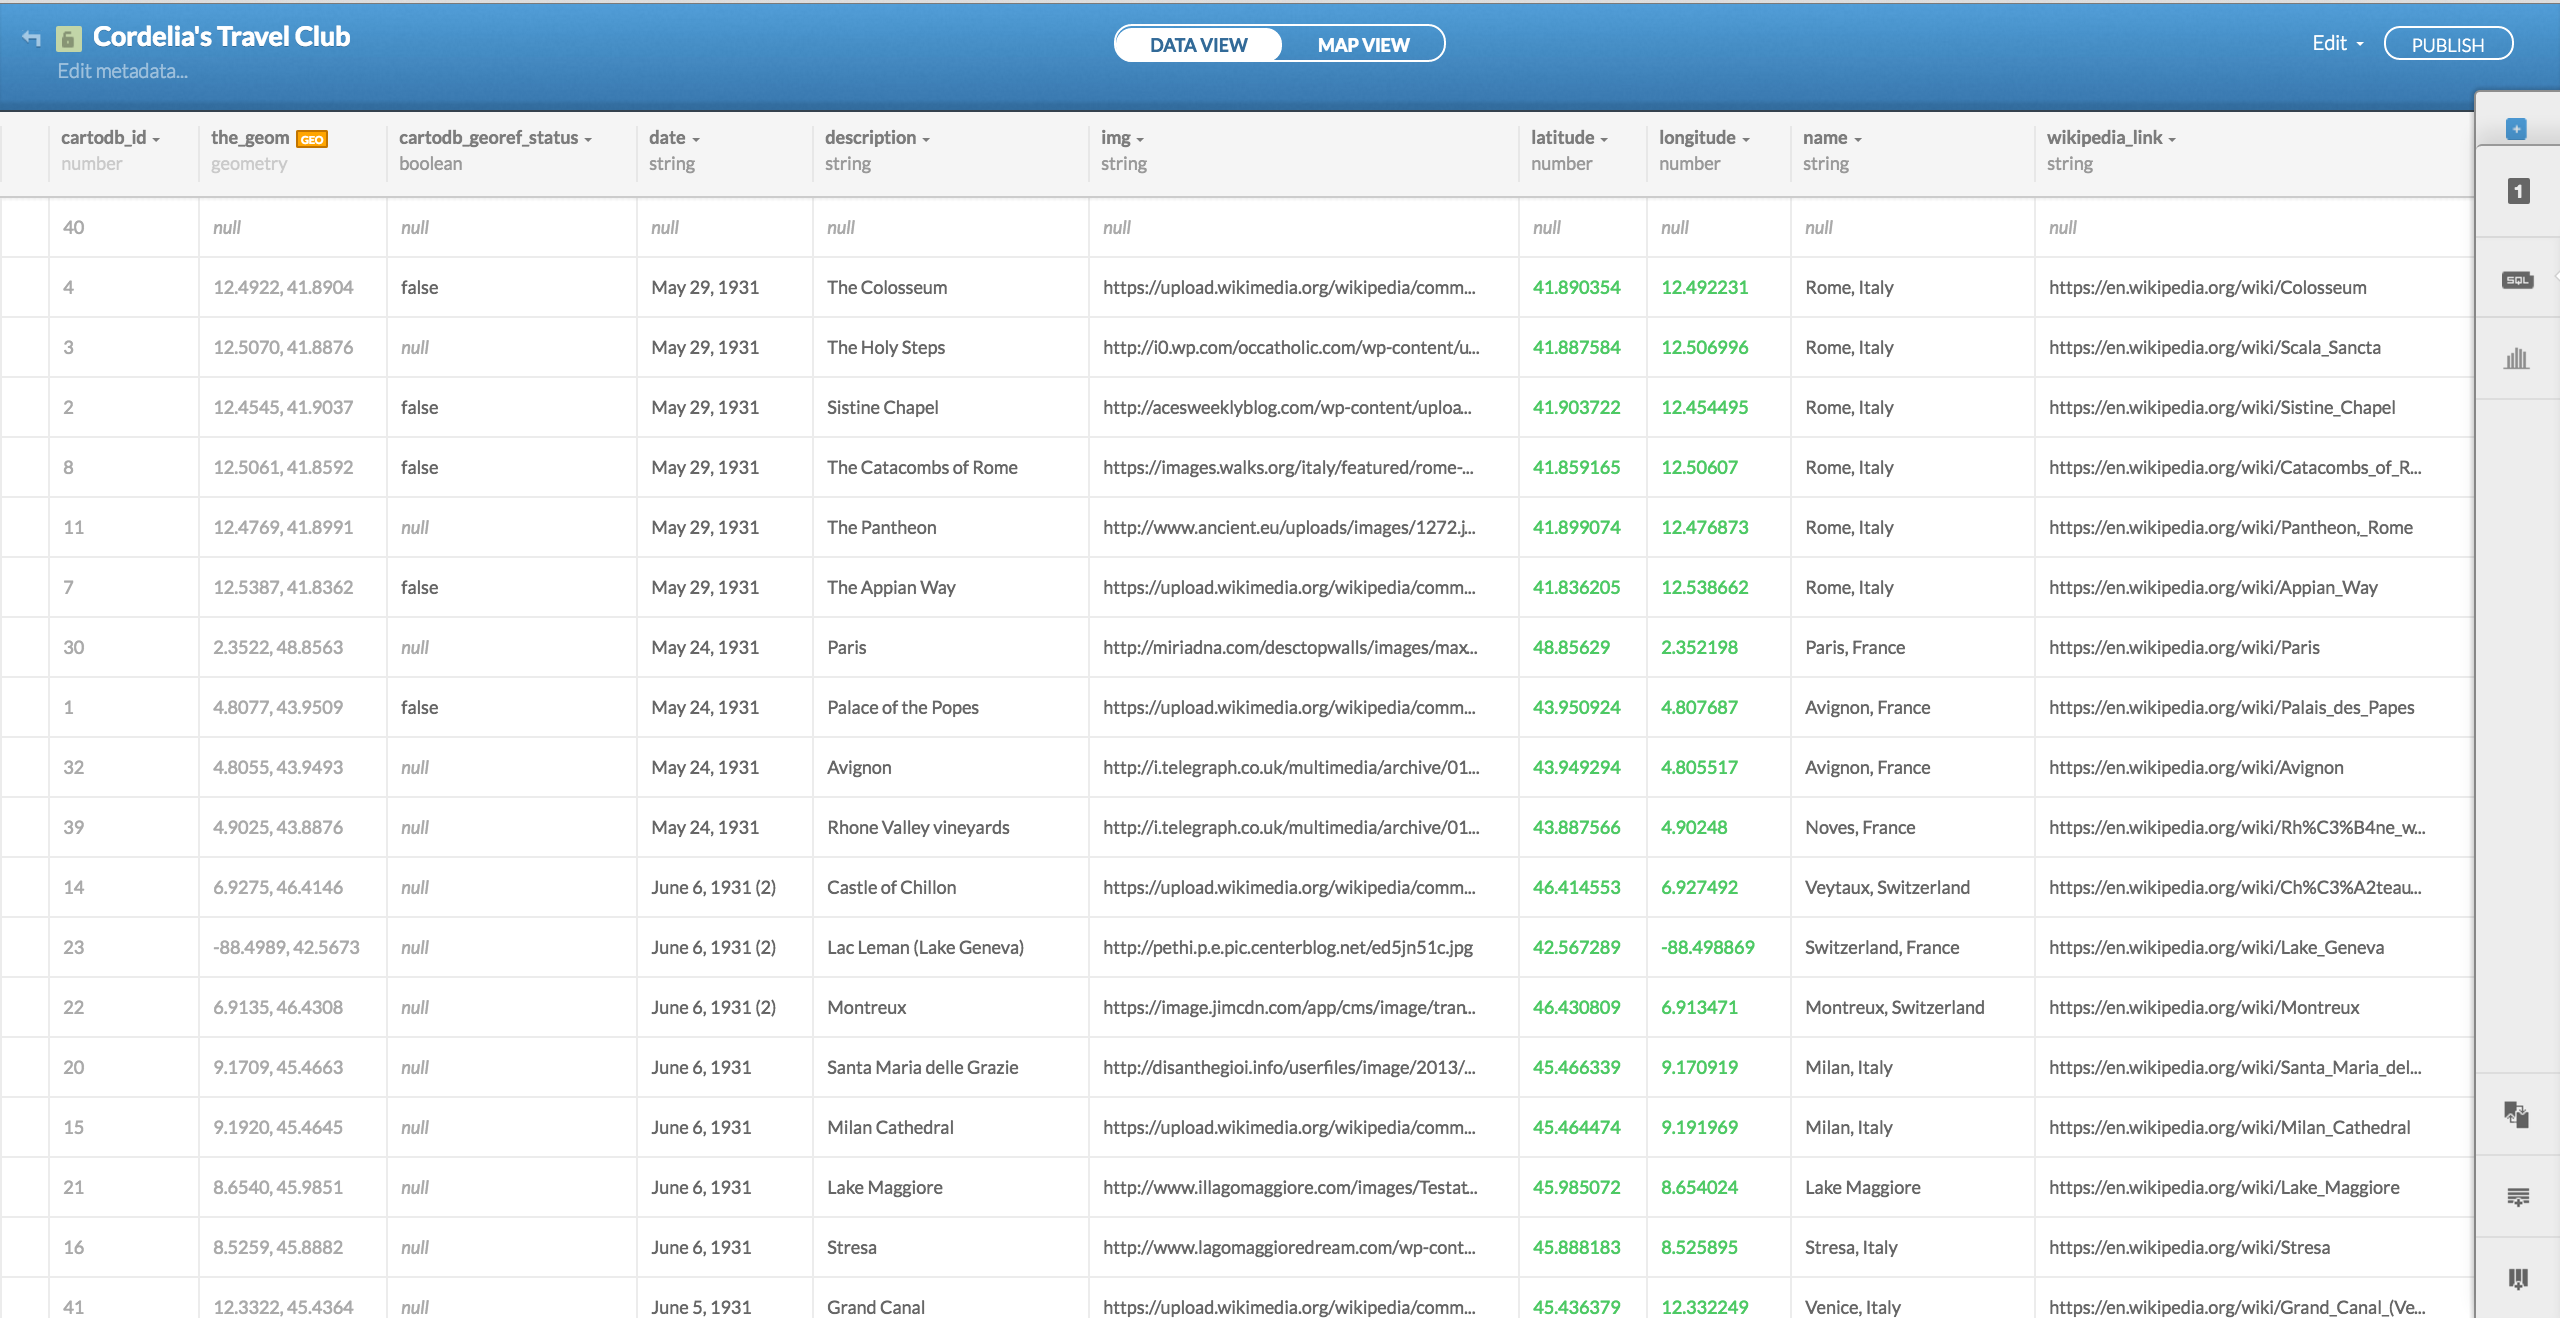Select layer number 1 in sidebar
2560x1318 pixels.
[2518, 191]
